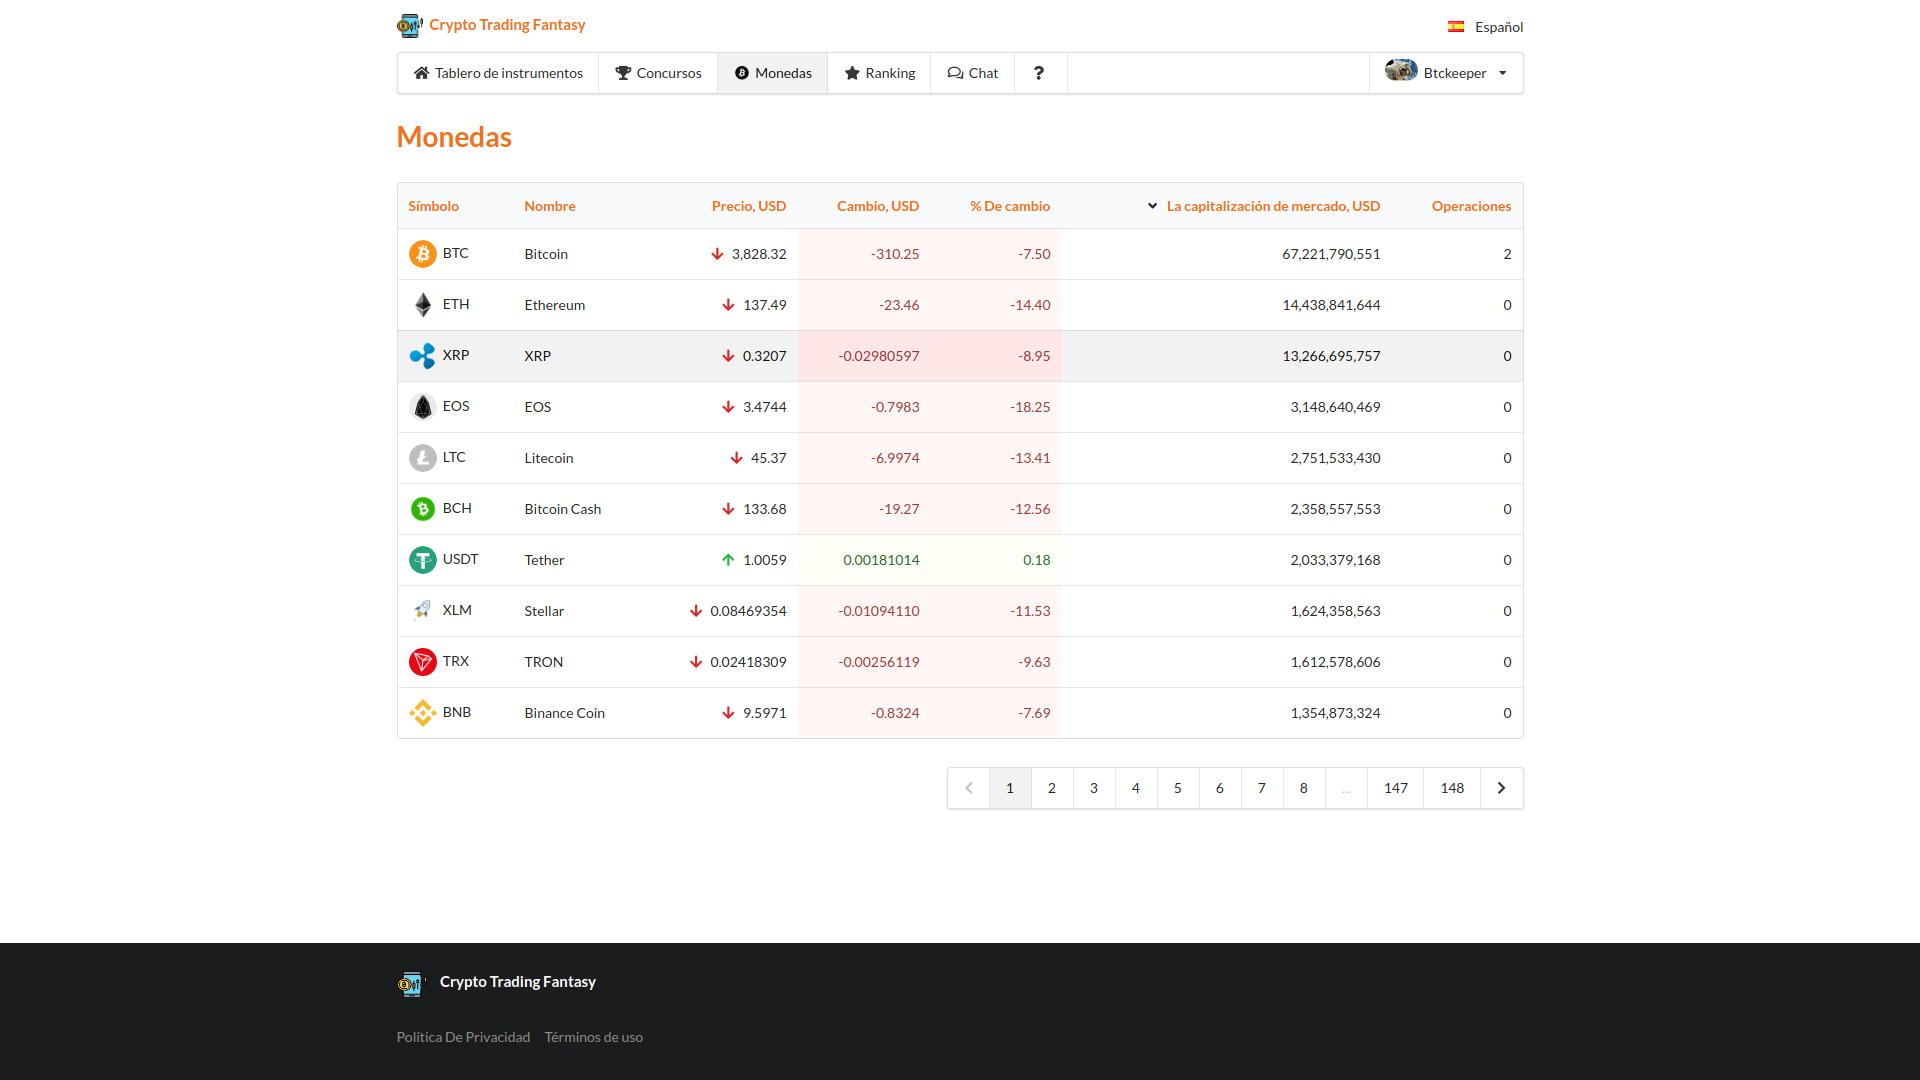1920x1080 pixels.
Task: Open the Concursos tab
Action: (x=658, y=73)
